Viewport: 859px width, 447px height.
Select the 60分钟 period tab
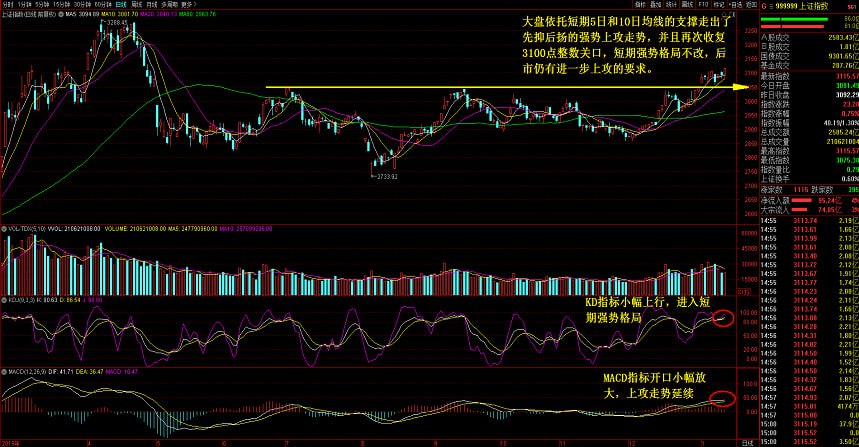103,4
